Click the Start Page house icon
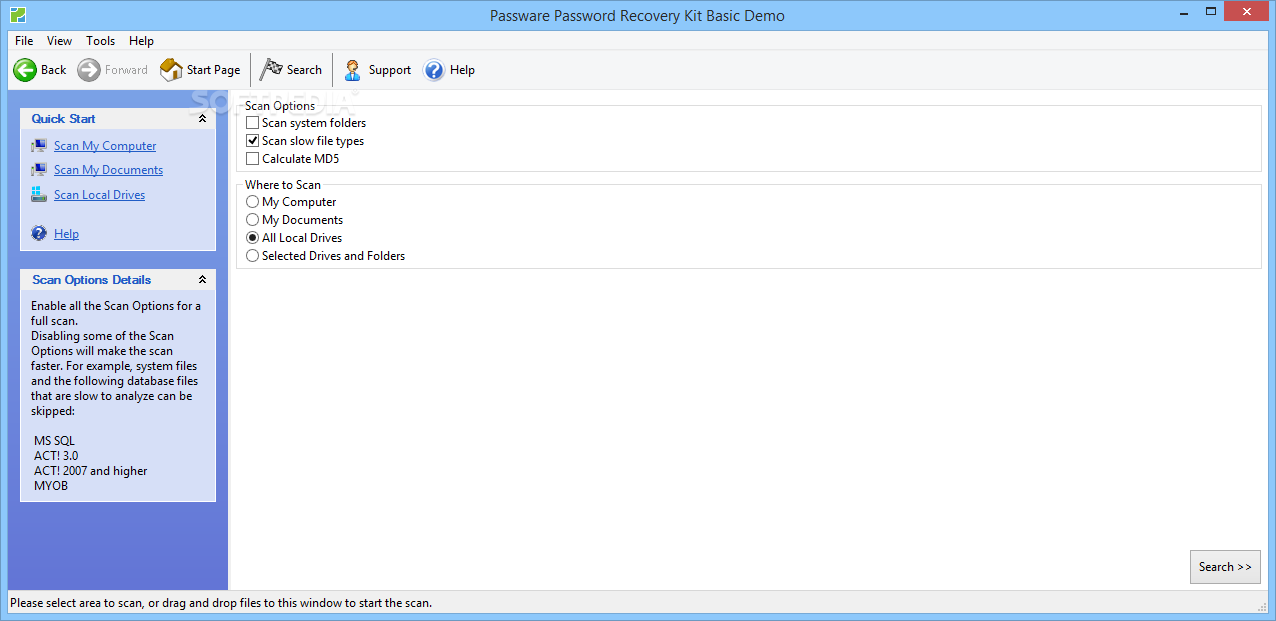This screenshot has height=621, width=1276. click(x=171, y=70)
